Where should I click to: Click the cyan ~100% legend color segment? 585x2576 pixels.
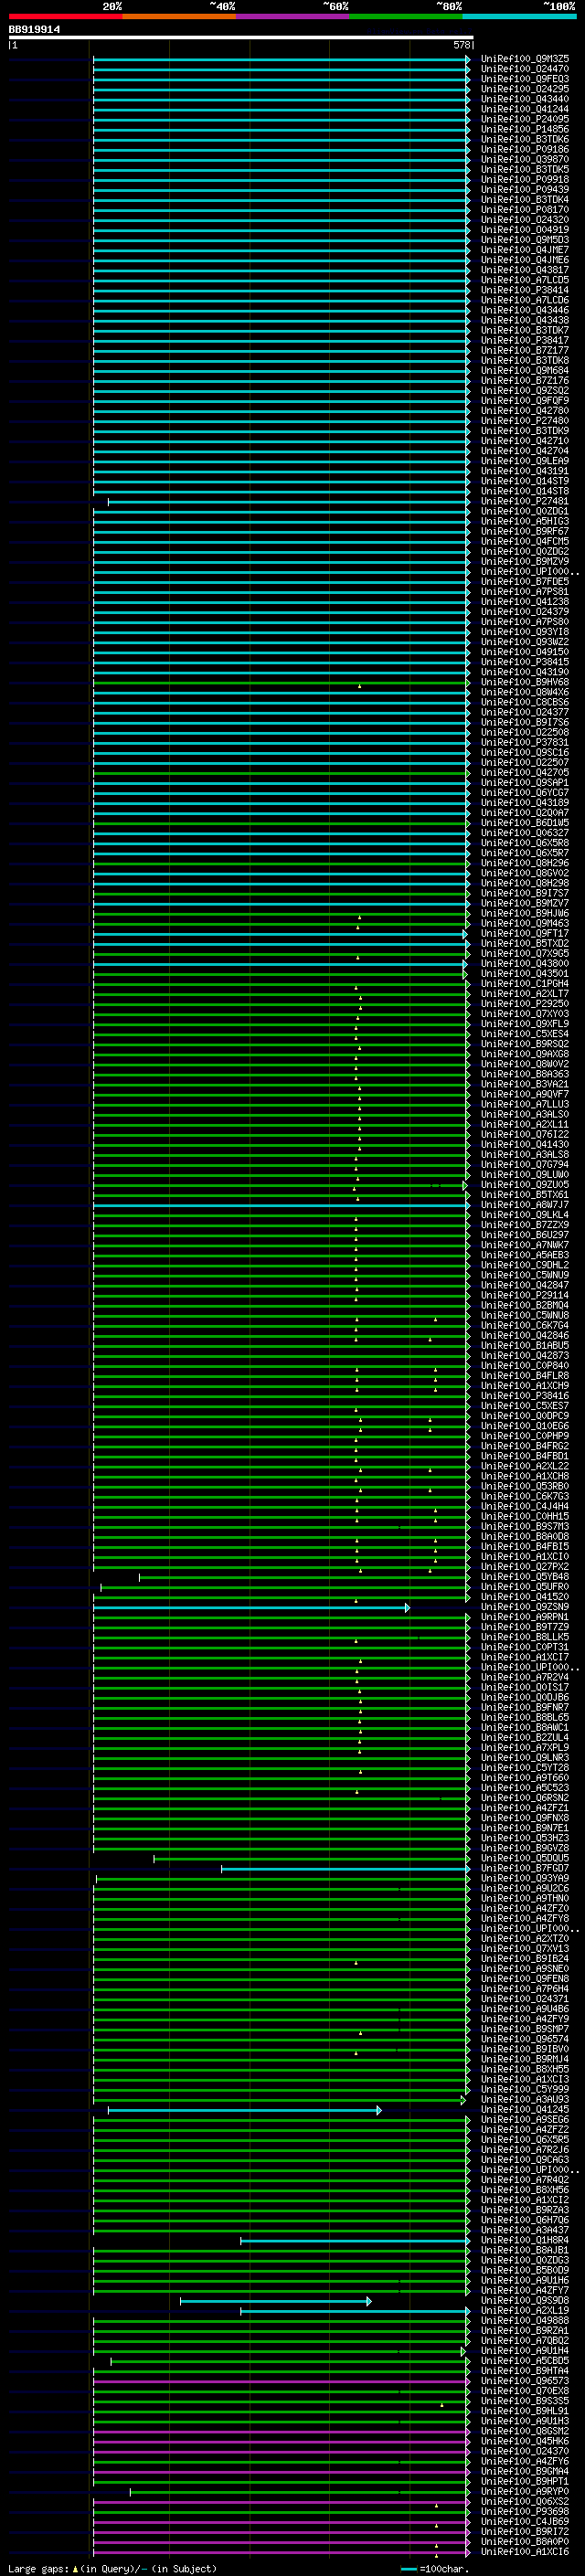[x=519, y=16]
